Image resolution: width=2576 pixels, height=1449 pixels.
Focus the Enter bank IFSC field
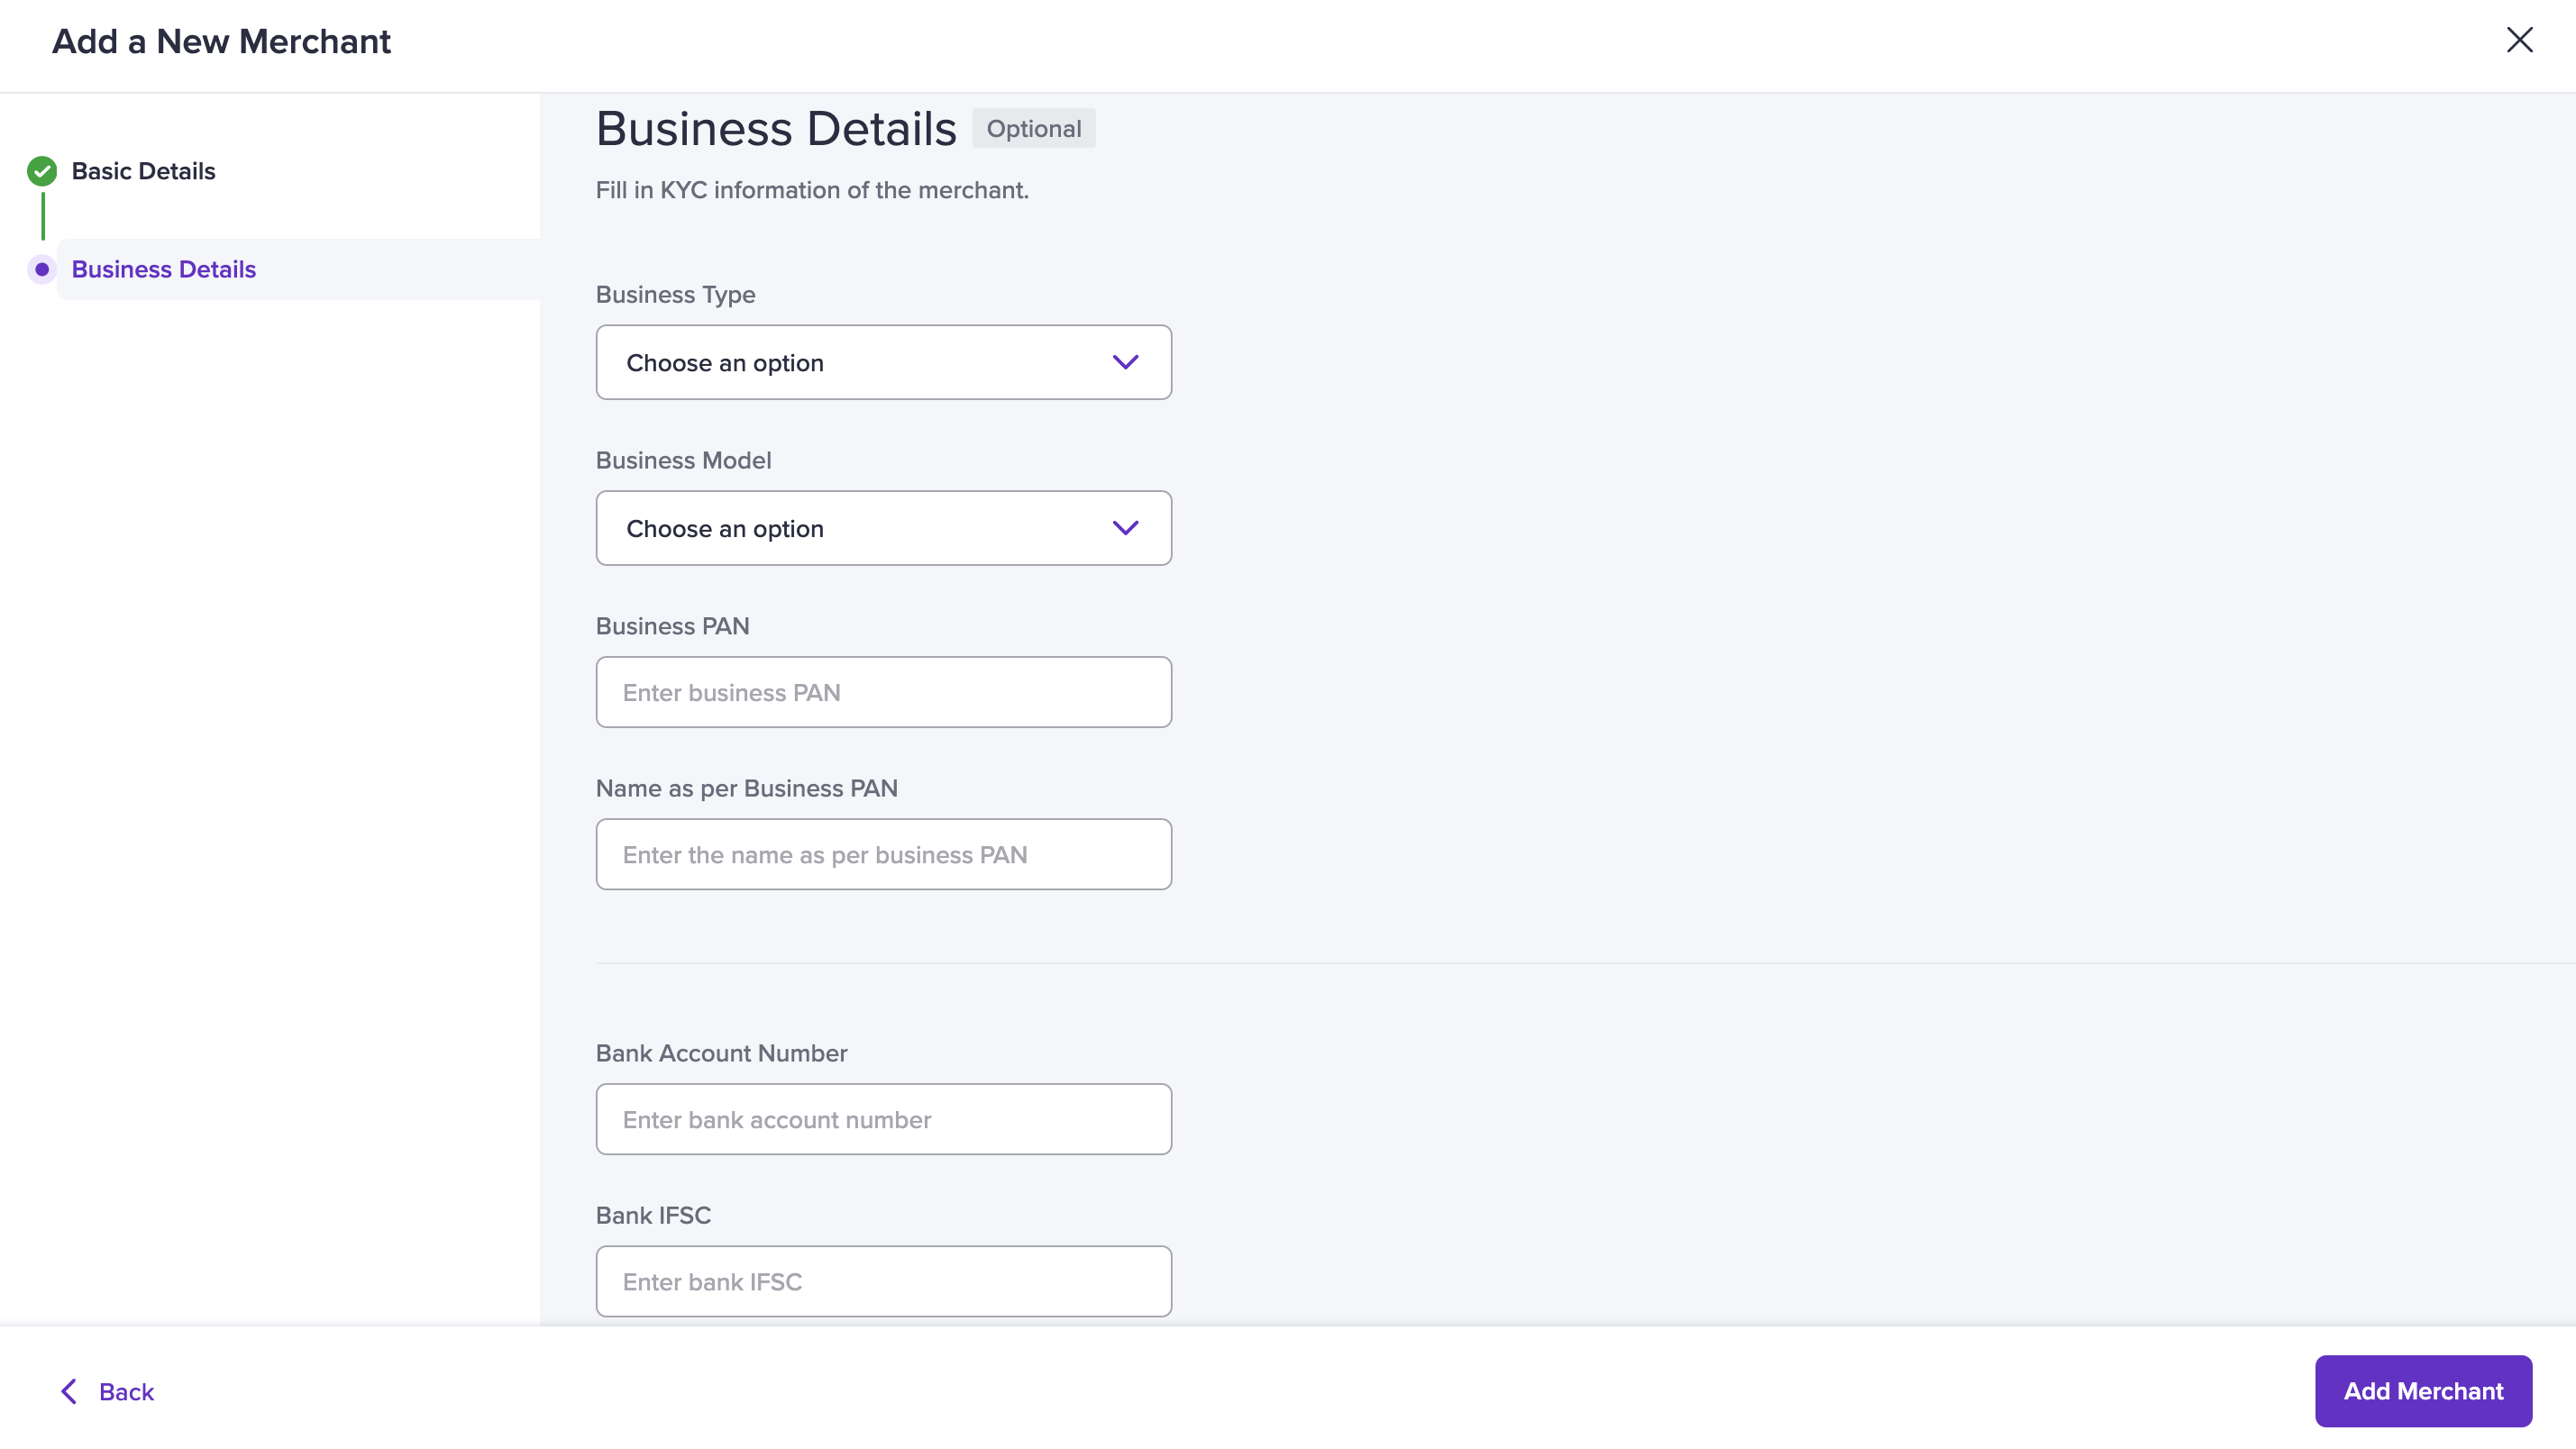[883, 1281]
